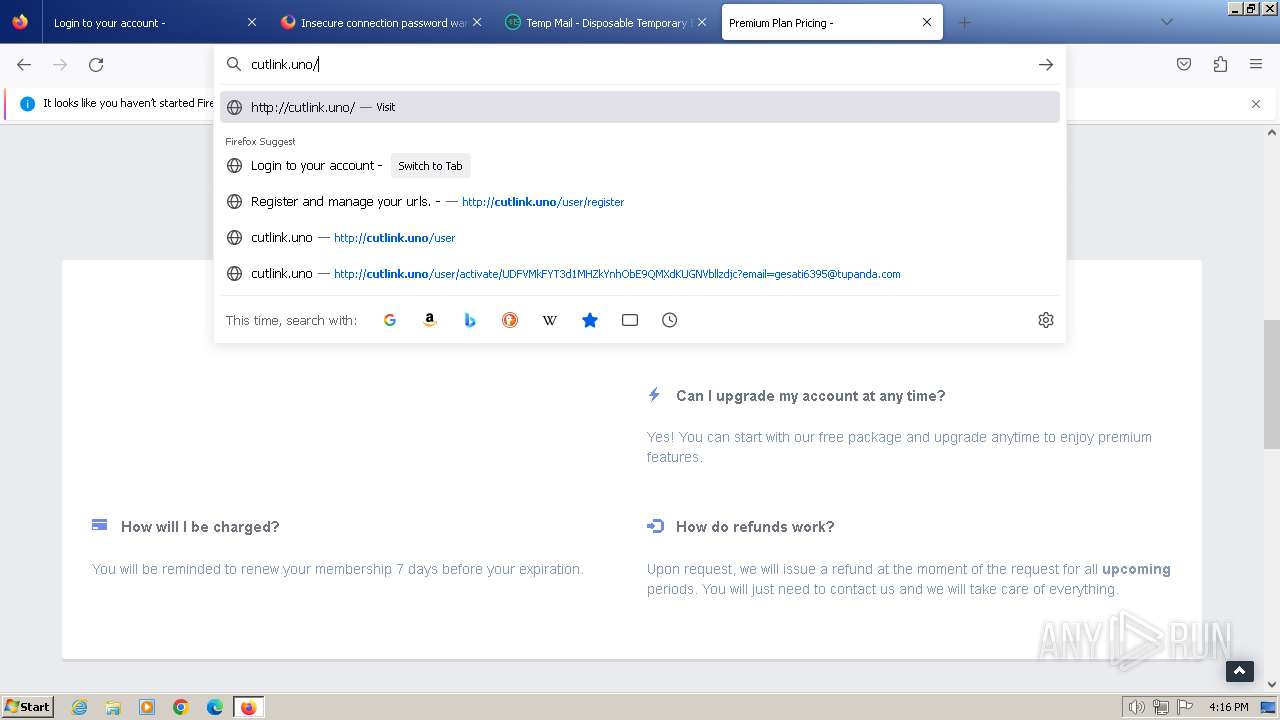
Task: Launch Chrome from taskbar
Action: [x=181, y=707]
